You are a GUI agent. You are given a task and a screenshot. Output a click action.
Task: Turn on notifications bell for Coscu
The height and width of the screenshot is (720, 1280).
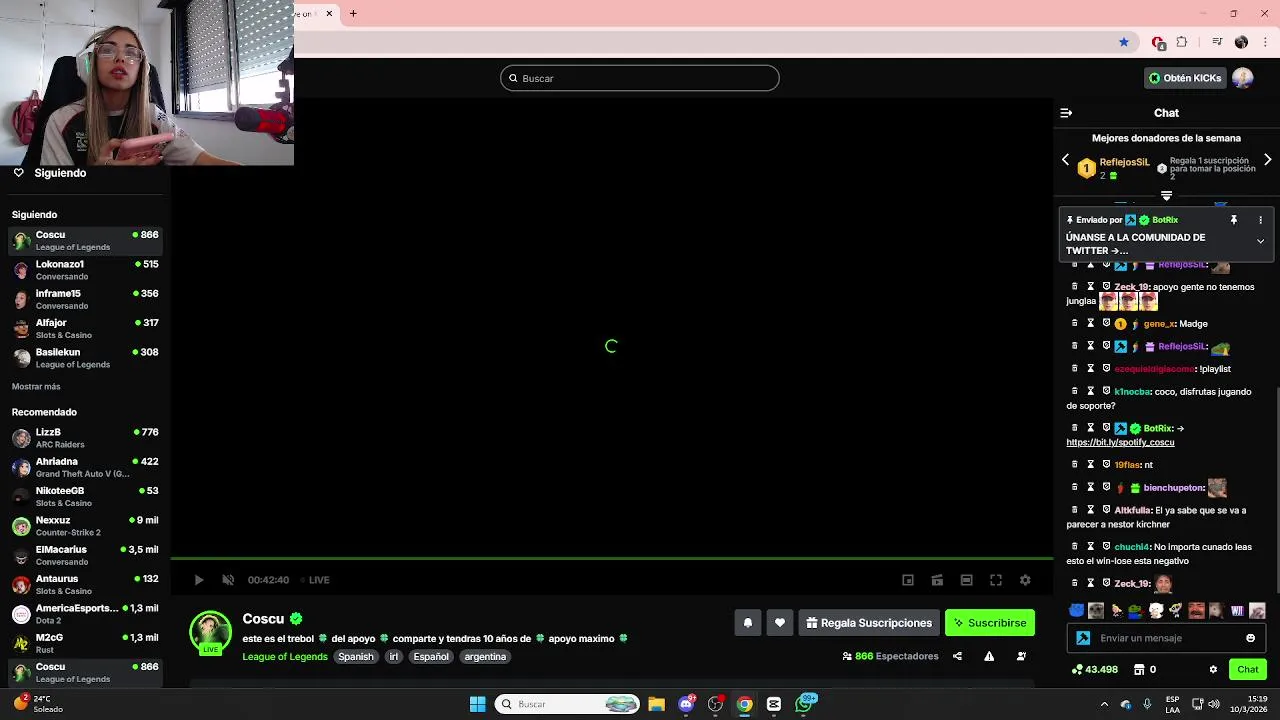click(x=747, y=623)
